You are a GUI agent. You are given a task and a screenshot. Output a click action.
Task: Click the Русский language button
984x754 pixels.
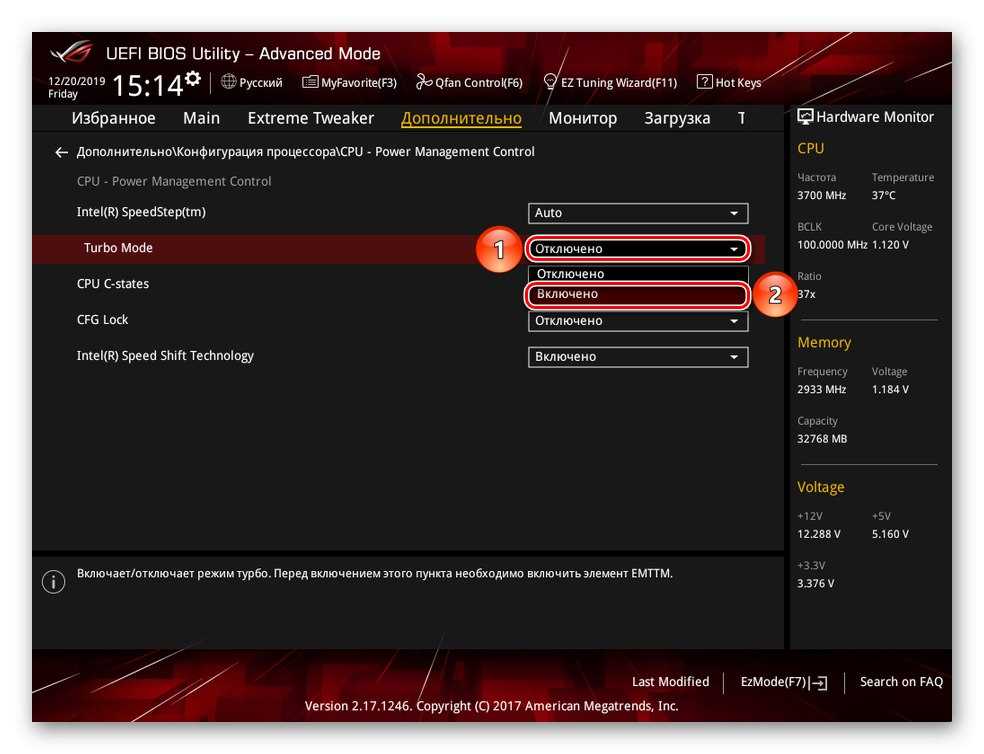point(252,82)
